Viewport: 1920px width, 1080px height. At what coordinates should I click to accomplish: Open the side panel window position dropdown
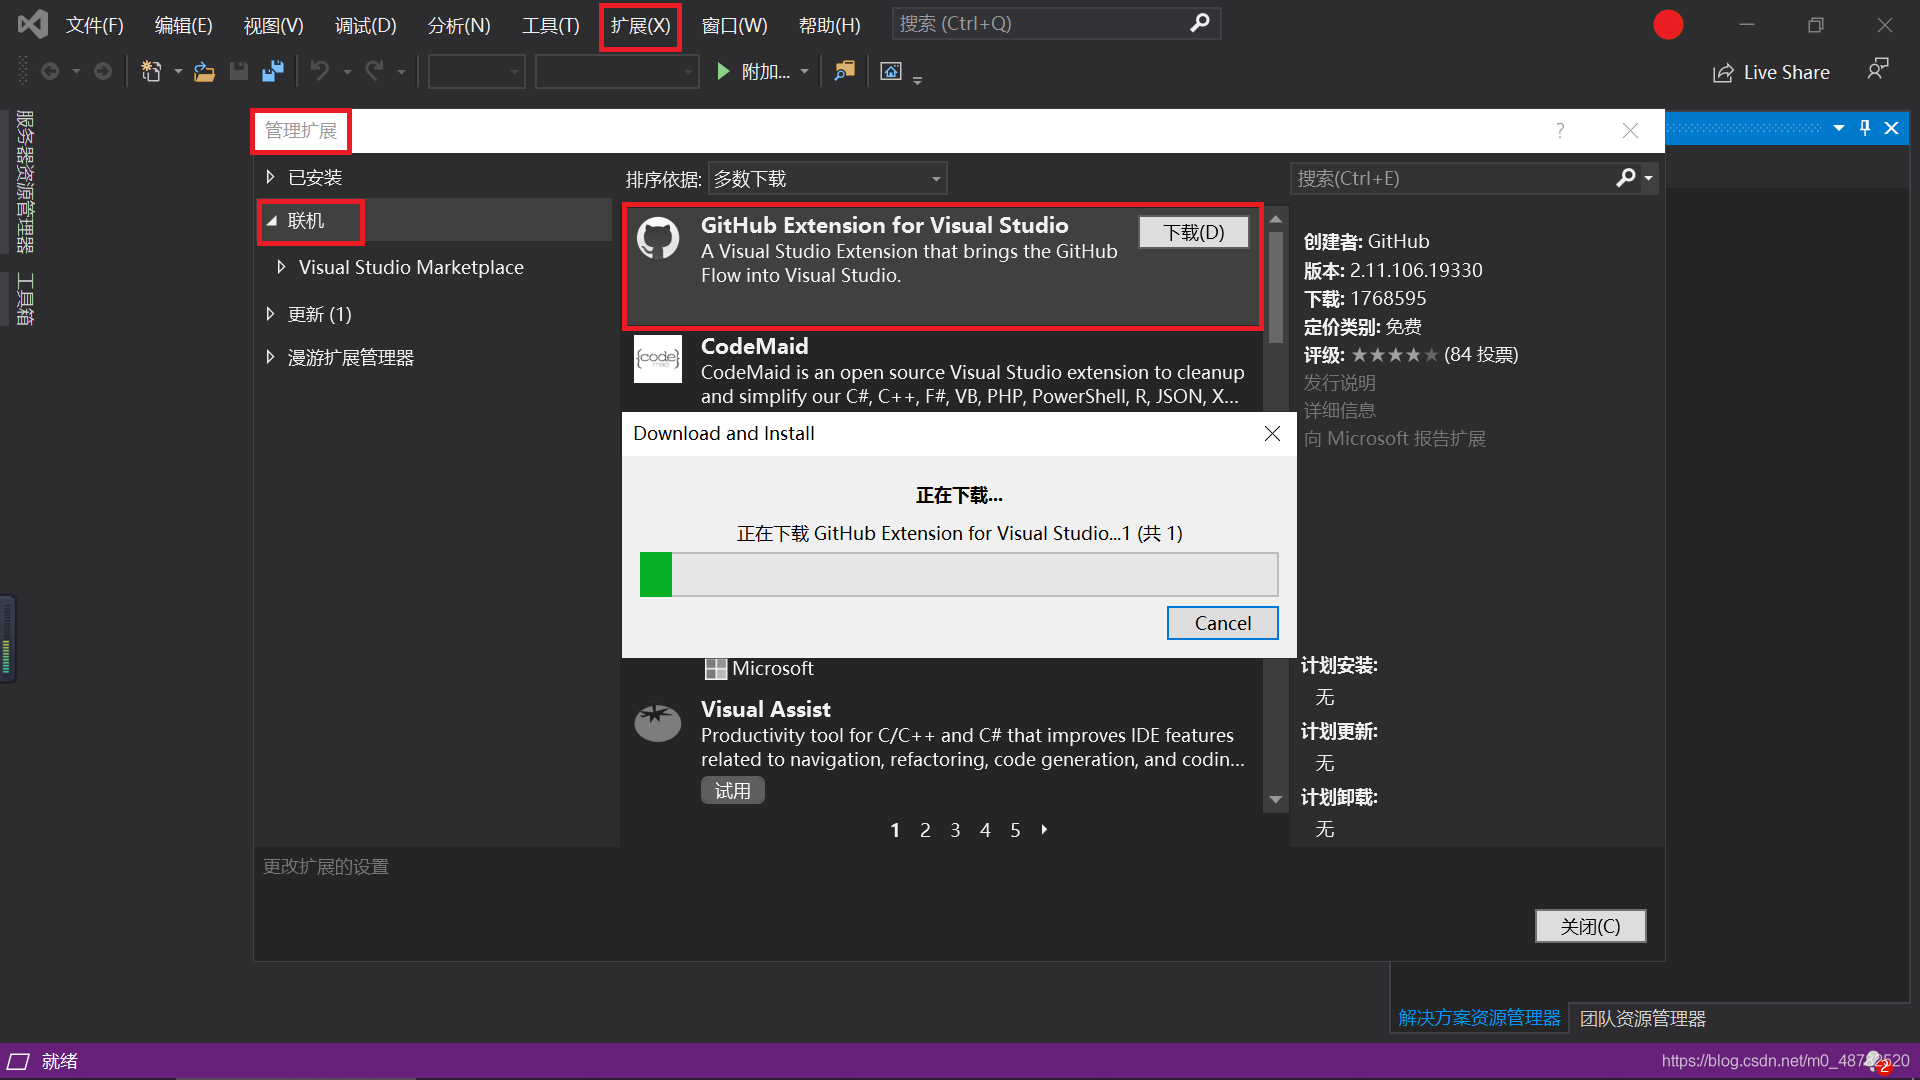[x=1839, y=128]
